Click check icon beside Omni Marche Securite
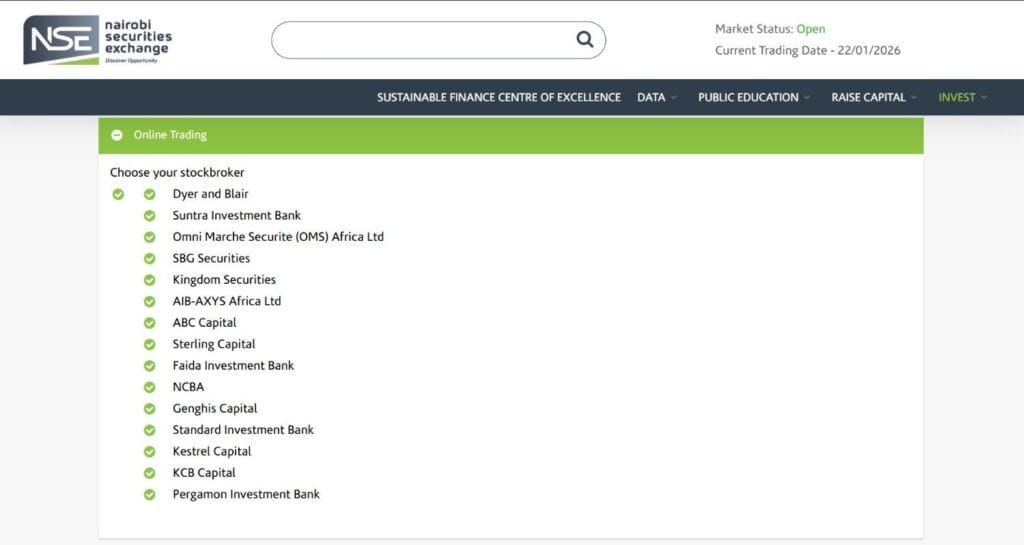The image size is (1024, 545). tap(150, 238)
